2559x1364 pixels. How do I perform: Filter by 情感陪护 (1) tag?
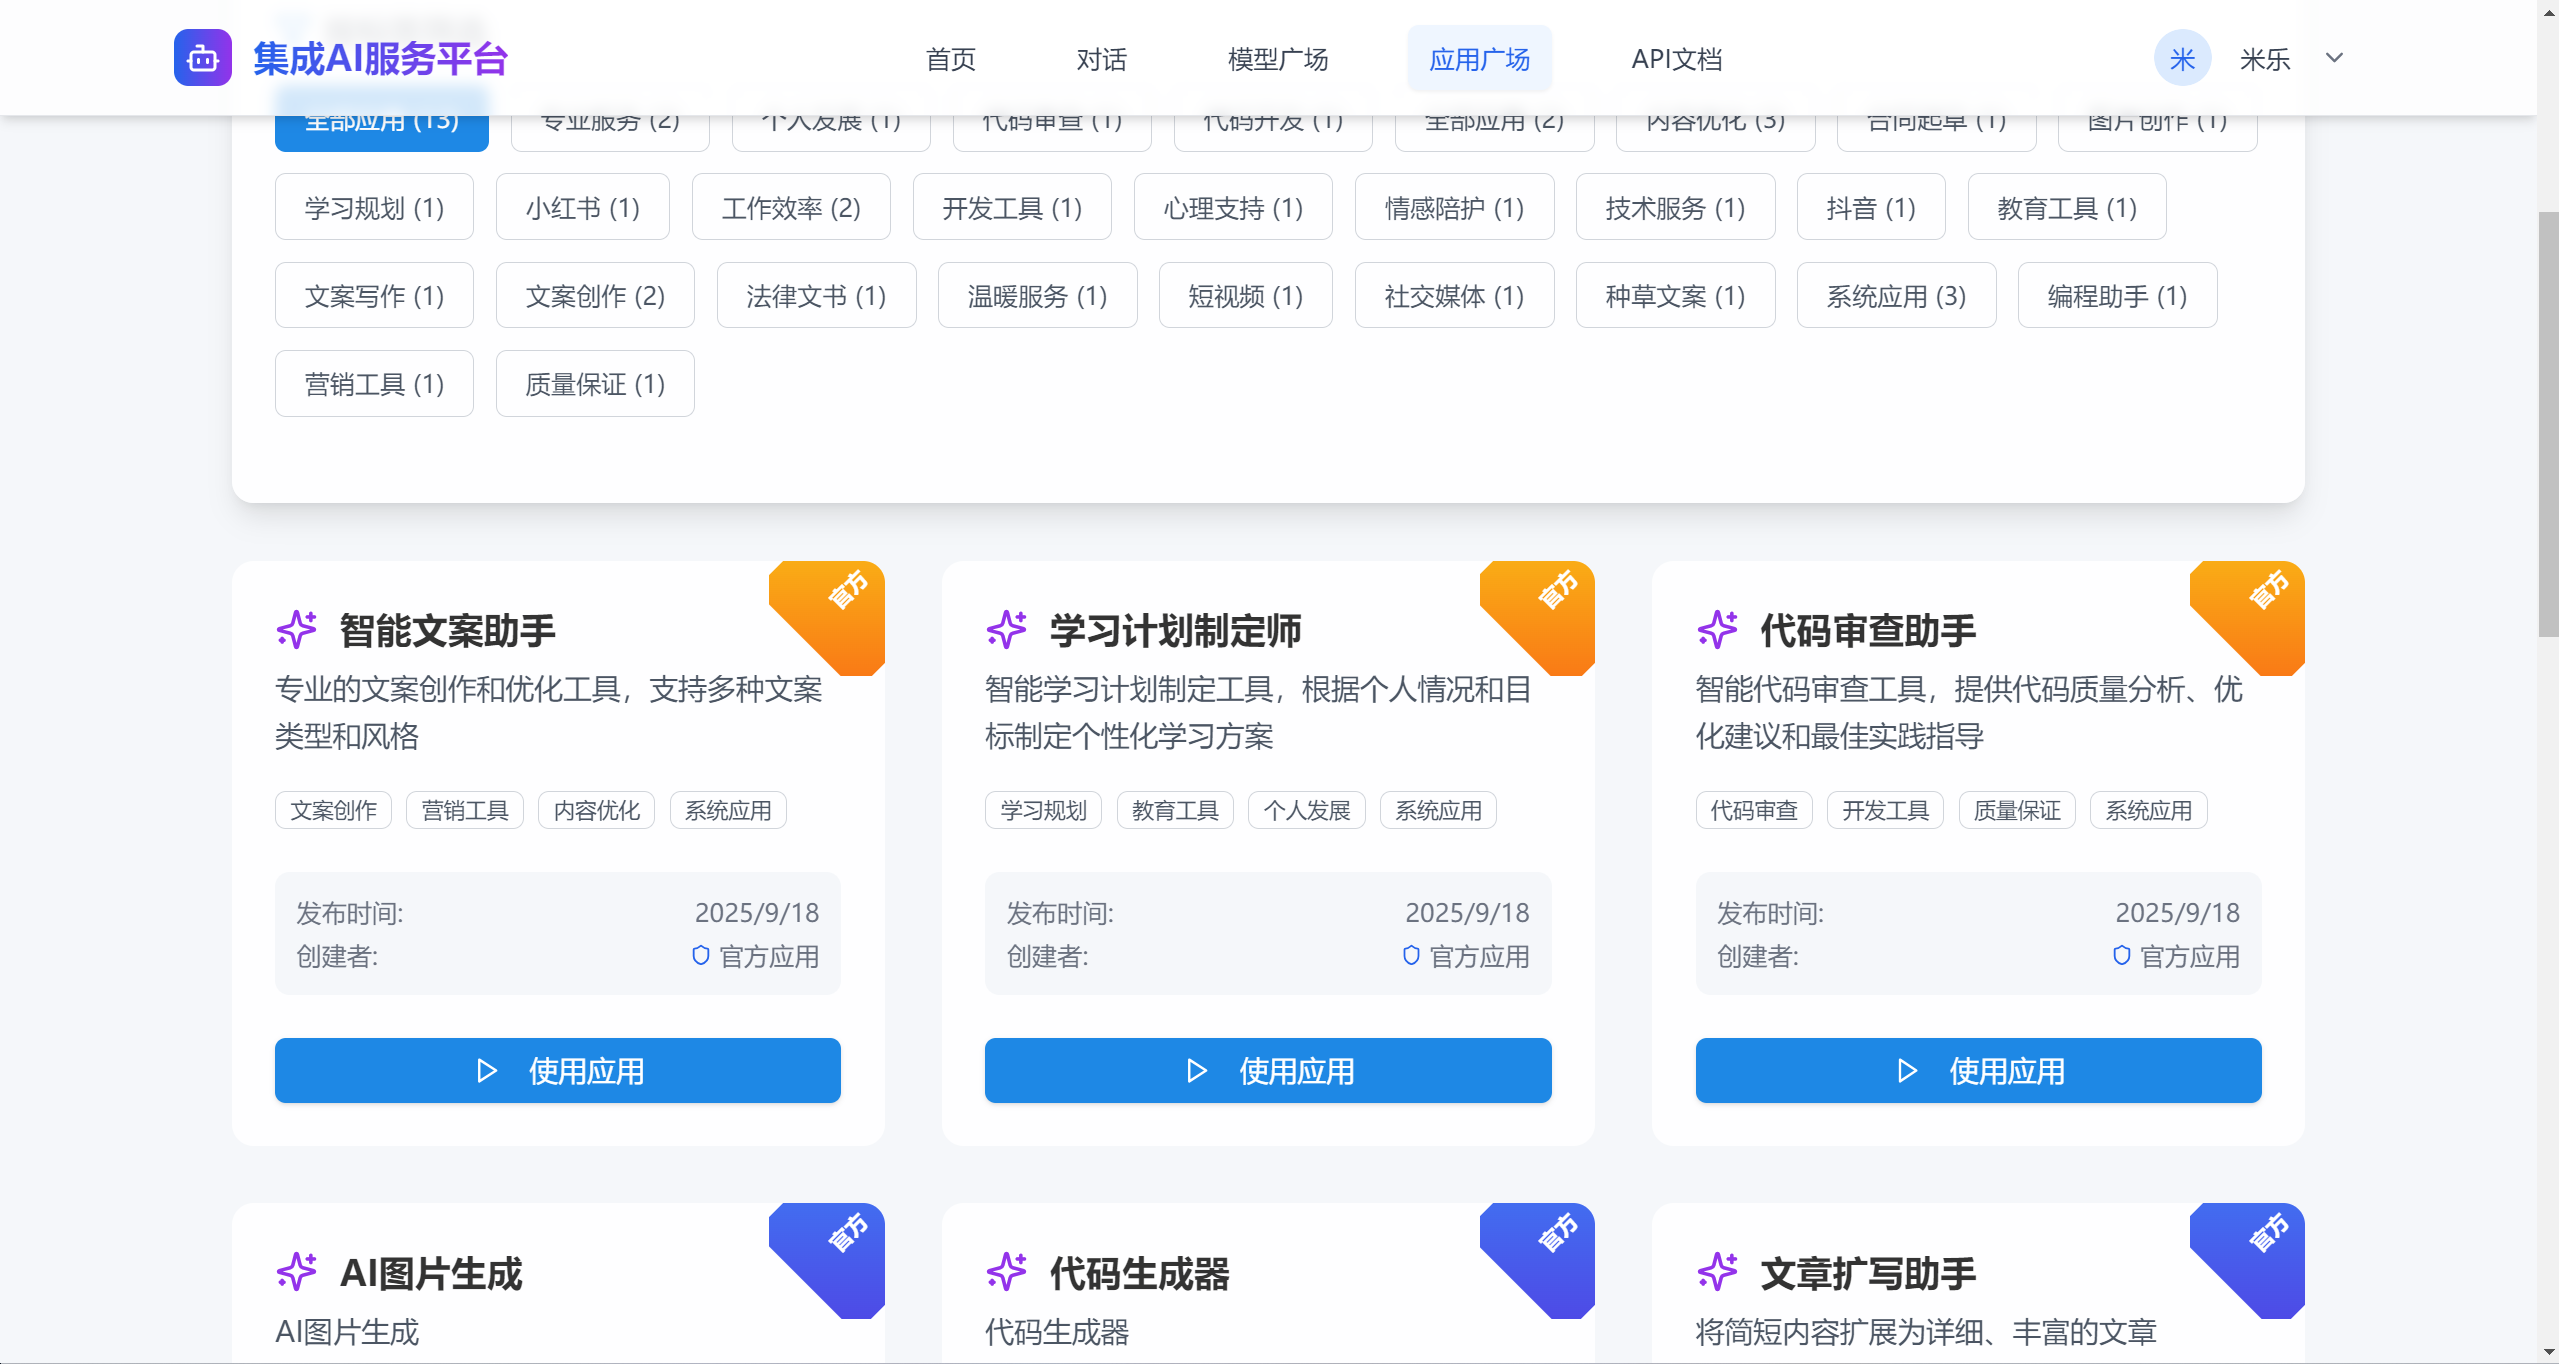(1454, 207)
